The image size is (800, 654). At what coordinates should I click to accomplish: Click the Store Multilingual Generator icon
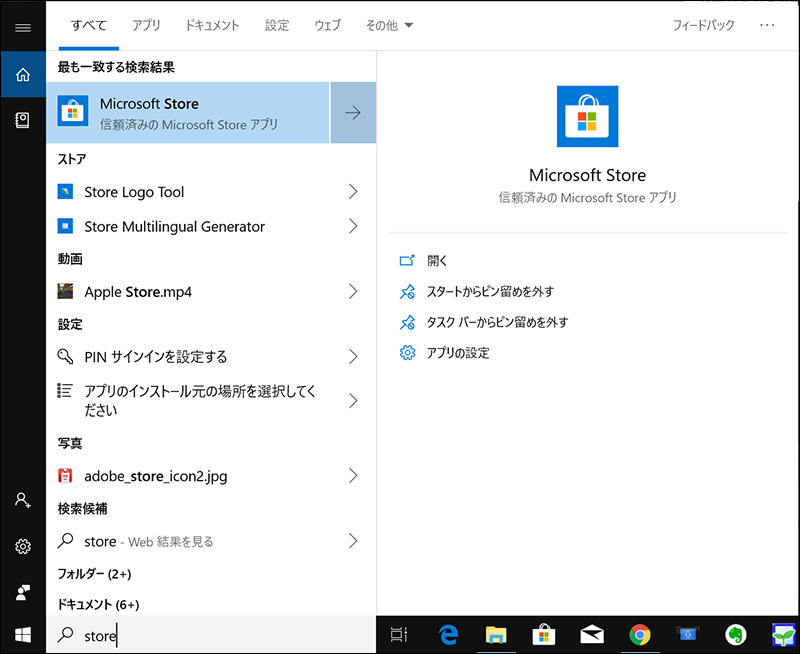tap(65, 226)
